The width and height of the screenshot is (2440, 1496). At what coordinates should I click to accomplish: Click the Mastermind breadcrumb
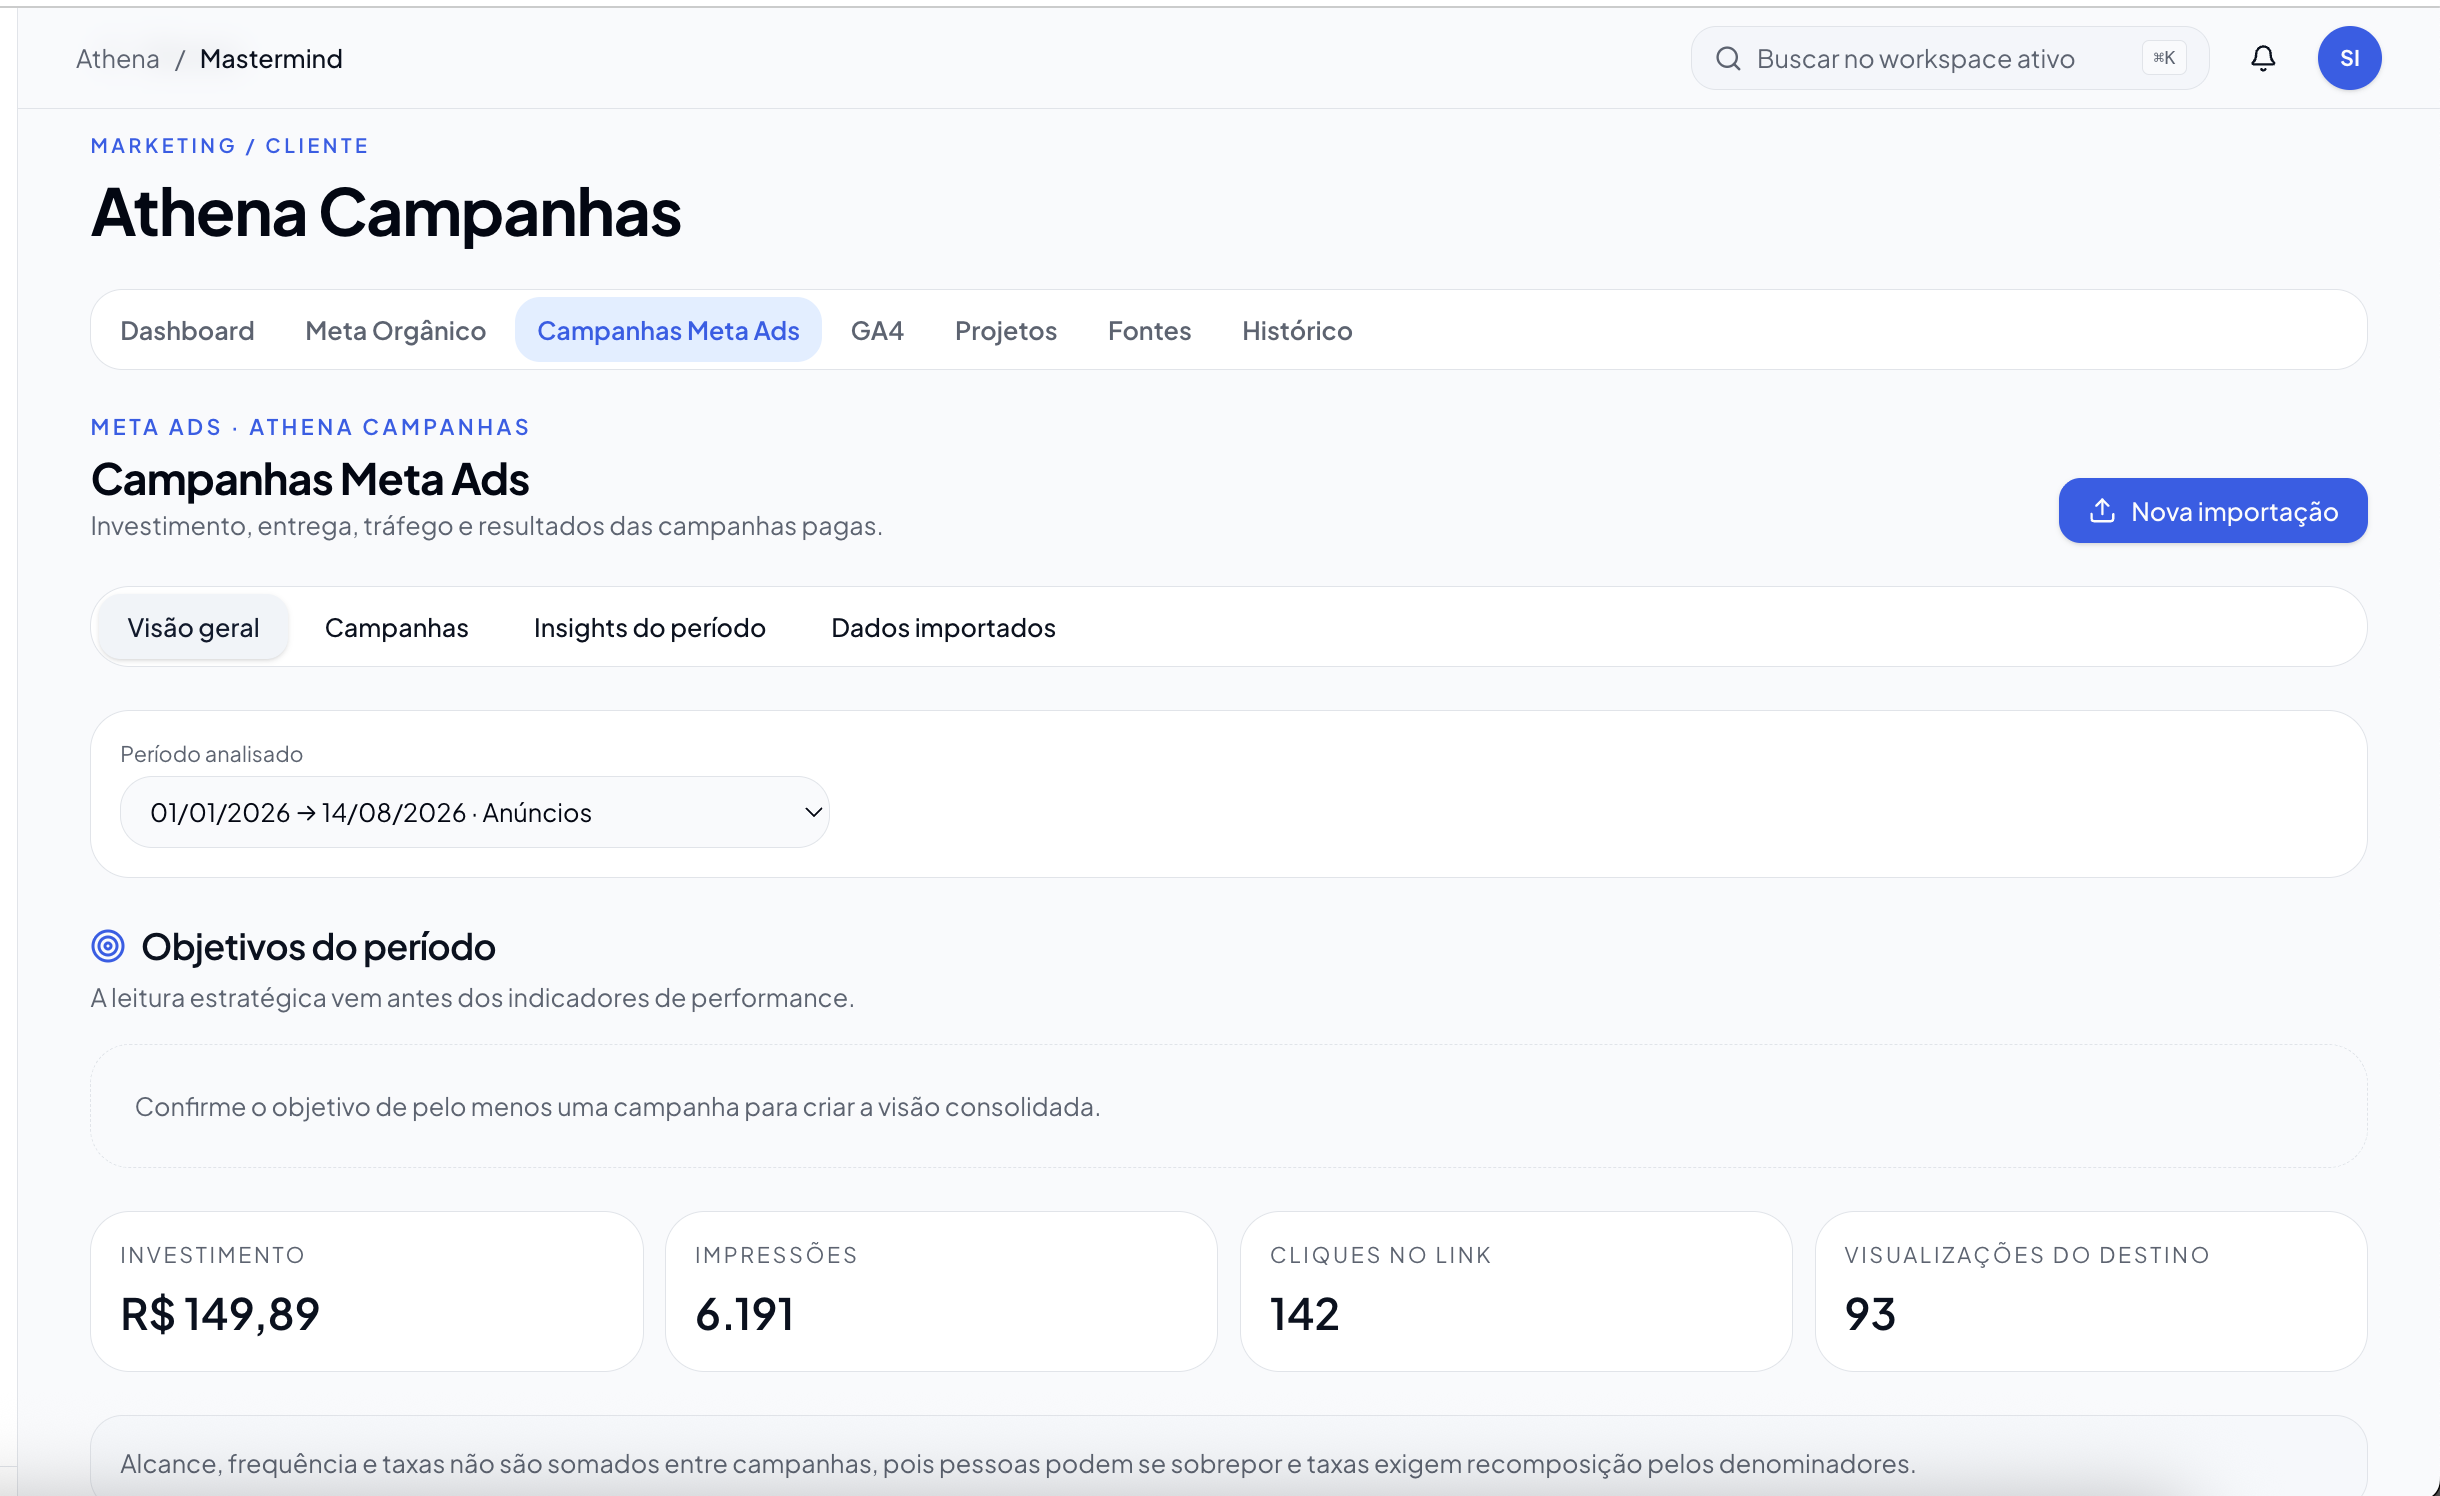click(x=271, y=59)
